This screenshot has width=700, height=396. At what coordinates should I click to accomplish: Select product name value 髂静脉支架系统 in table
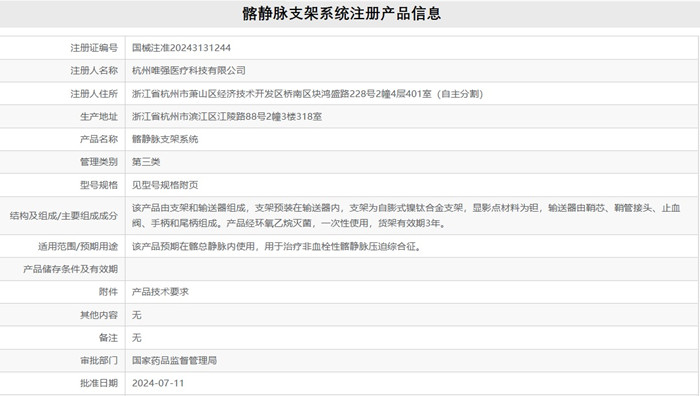point(165,139)
